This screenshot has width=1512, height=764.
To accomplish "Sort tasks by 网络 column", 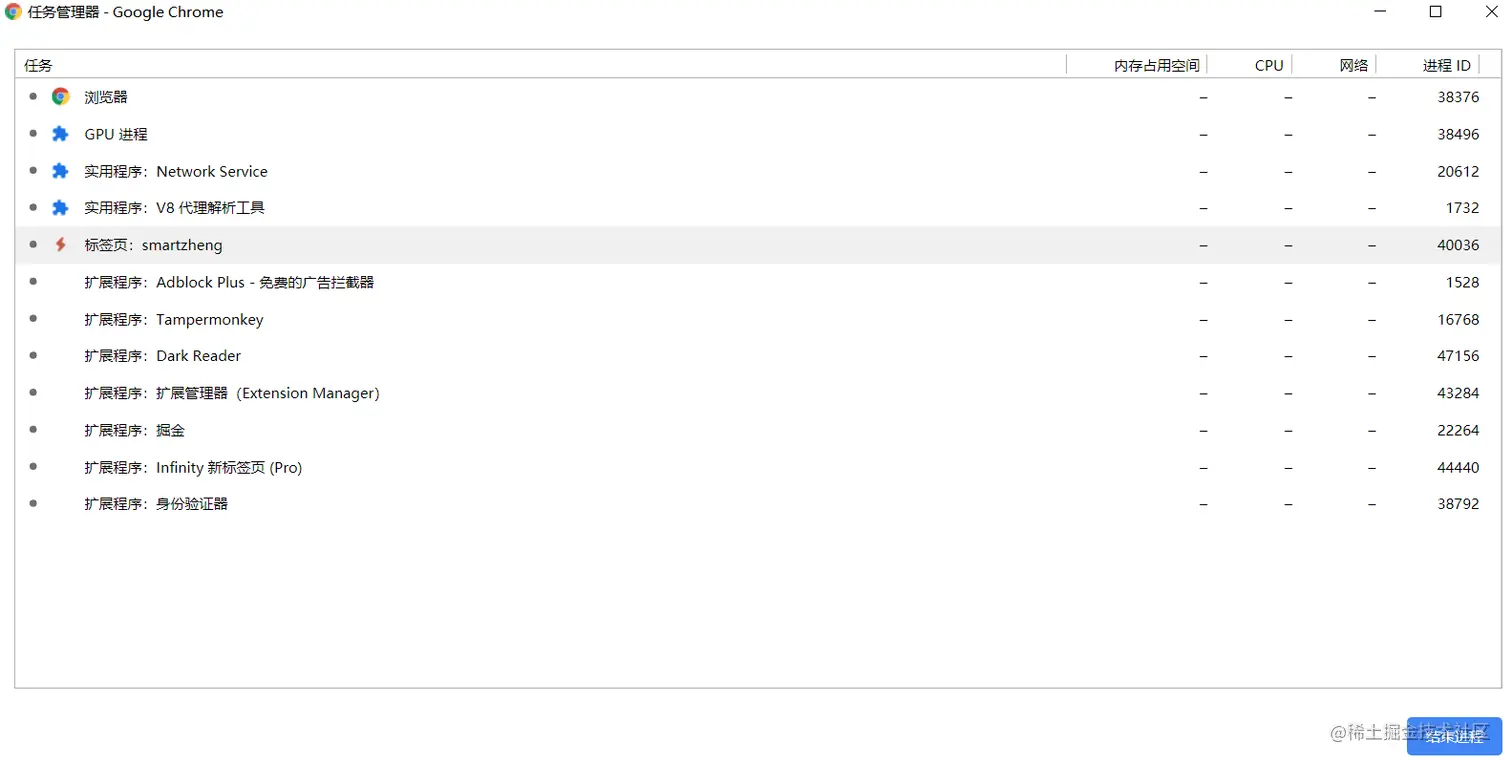I will (x=1353, y=66).
